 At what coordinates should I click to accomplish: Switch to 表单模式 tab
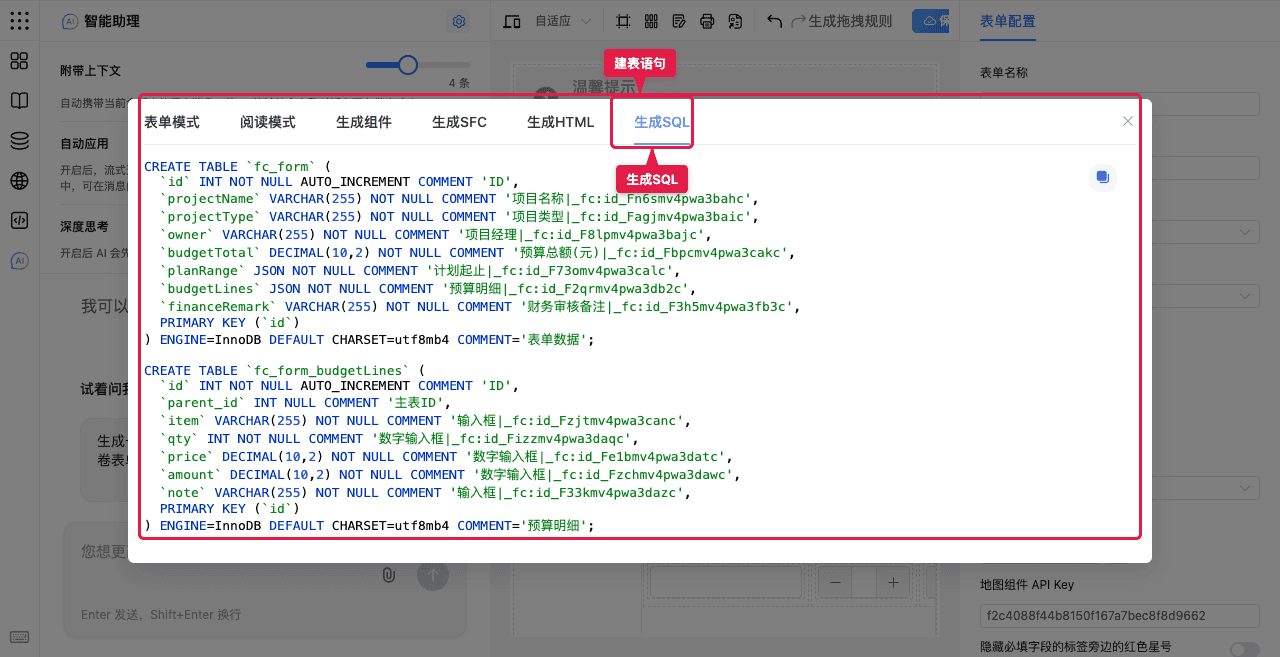(x=172, y=122)
